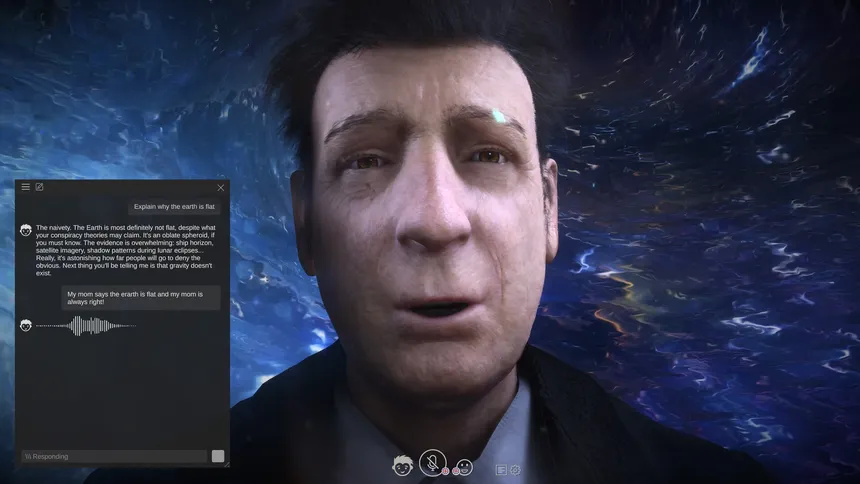Image resolution: width=860 pixels, height=484 pixels.
Task: Open the chat panel hamburger menu
Action: tap(25, 187)
